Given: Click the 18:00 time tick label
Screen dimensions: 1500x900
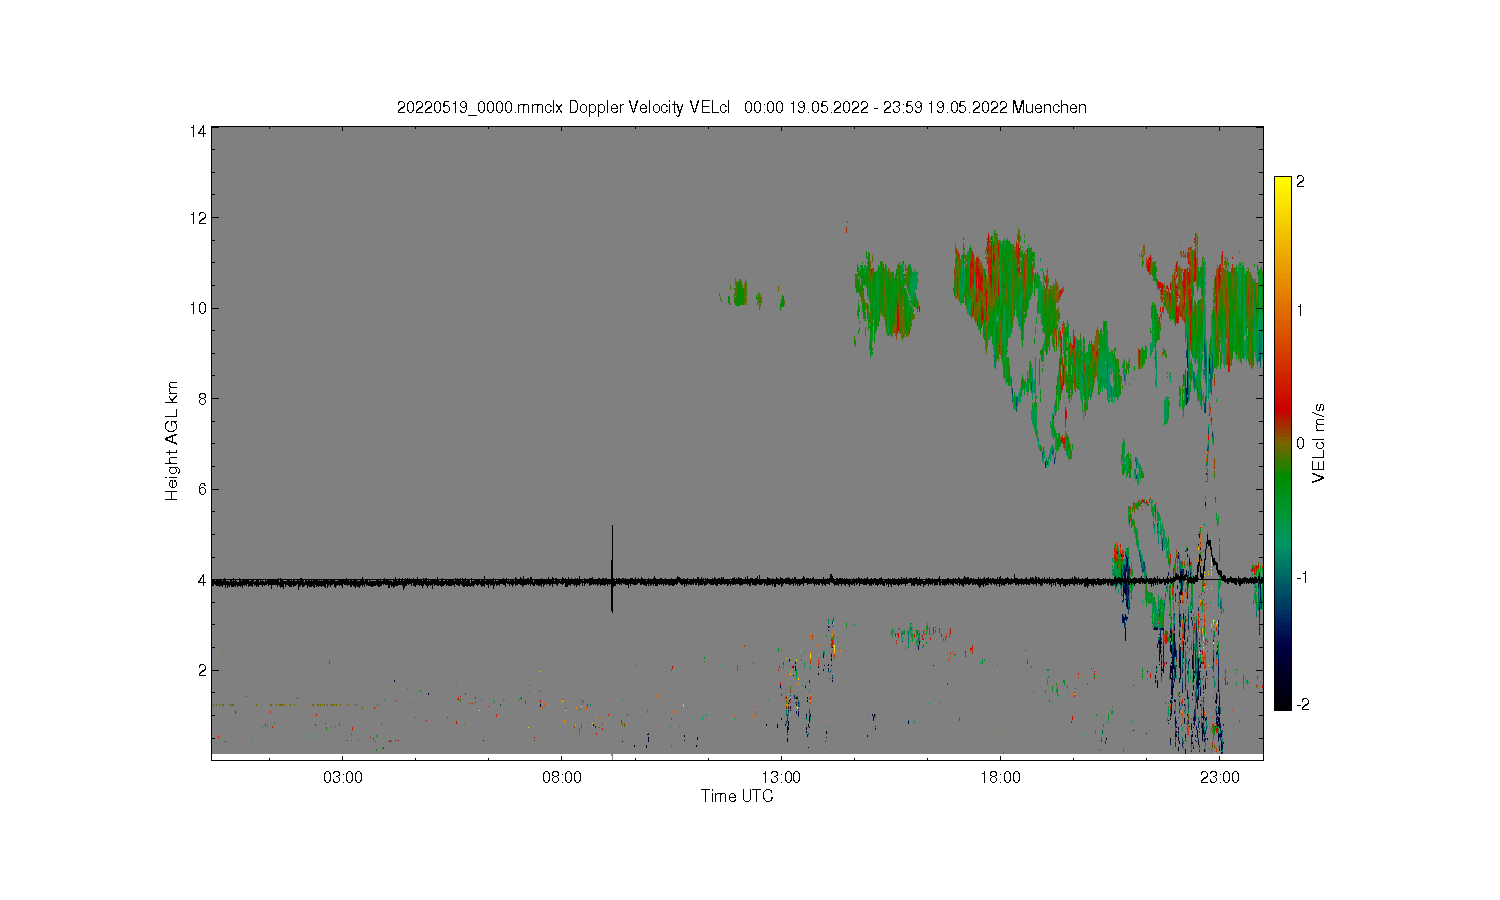Looking at the screenshot, I should [1000, 777].
